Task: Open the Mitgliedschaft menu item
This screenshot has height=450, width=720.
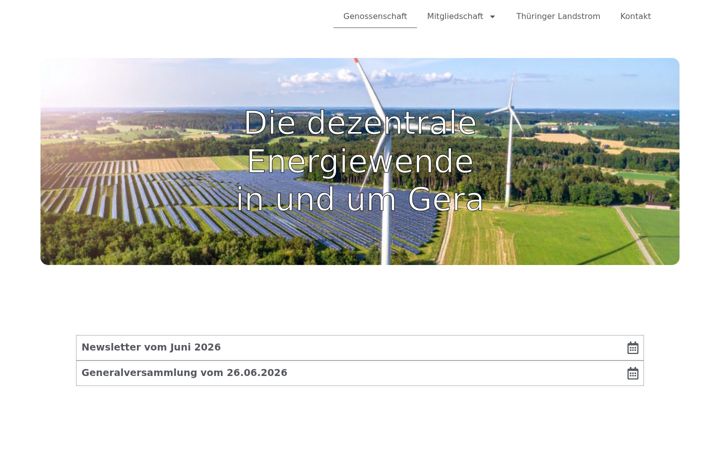Action: [455, 16]
